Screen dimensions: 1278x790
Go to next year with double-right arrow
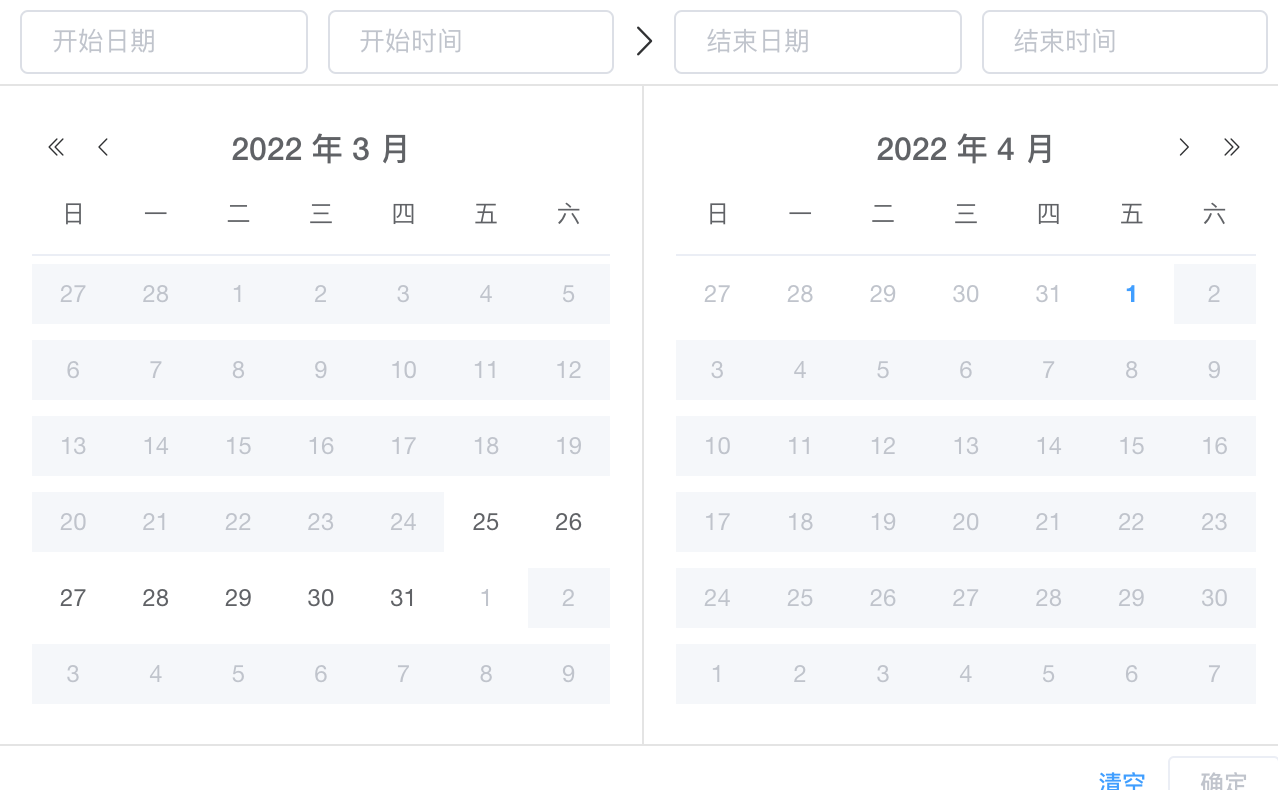1231,147
